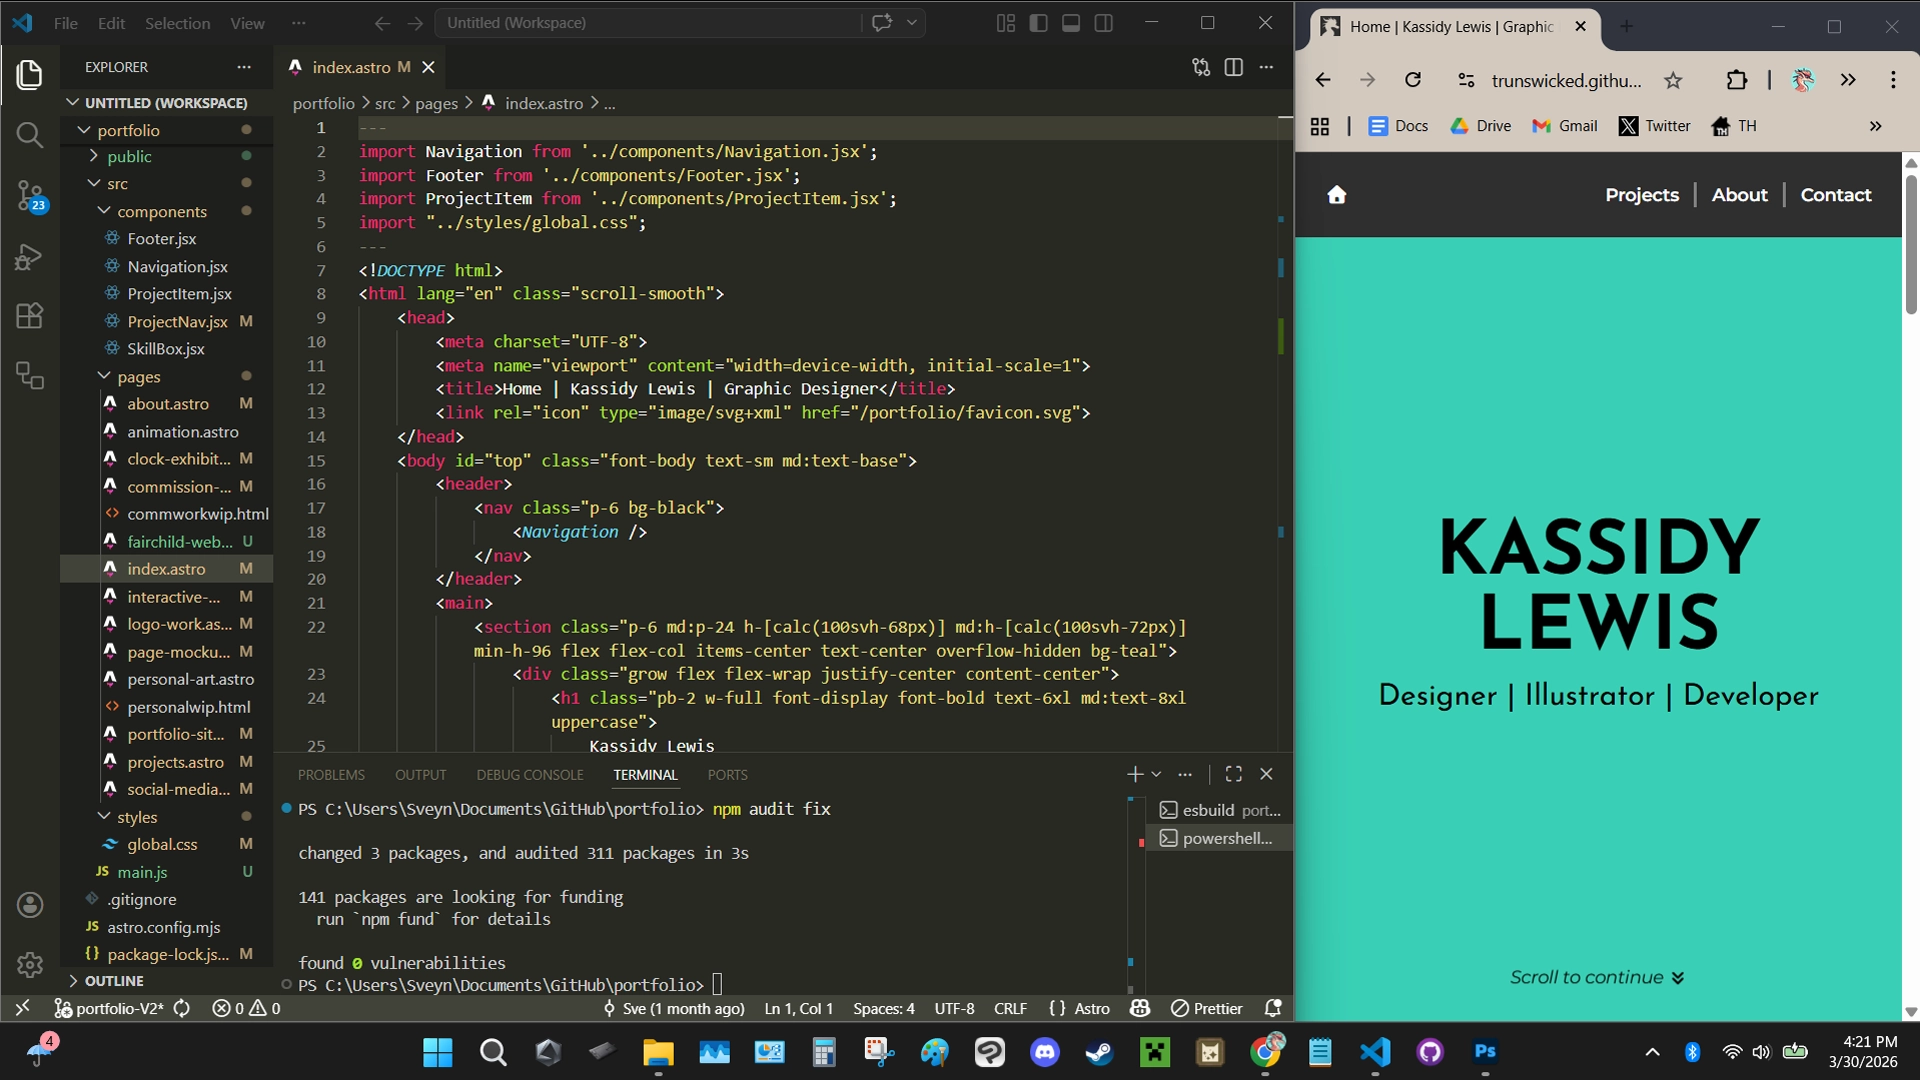Click the Manage gear in the activity bar

30,964
